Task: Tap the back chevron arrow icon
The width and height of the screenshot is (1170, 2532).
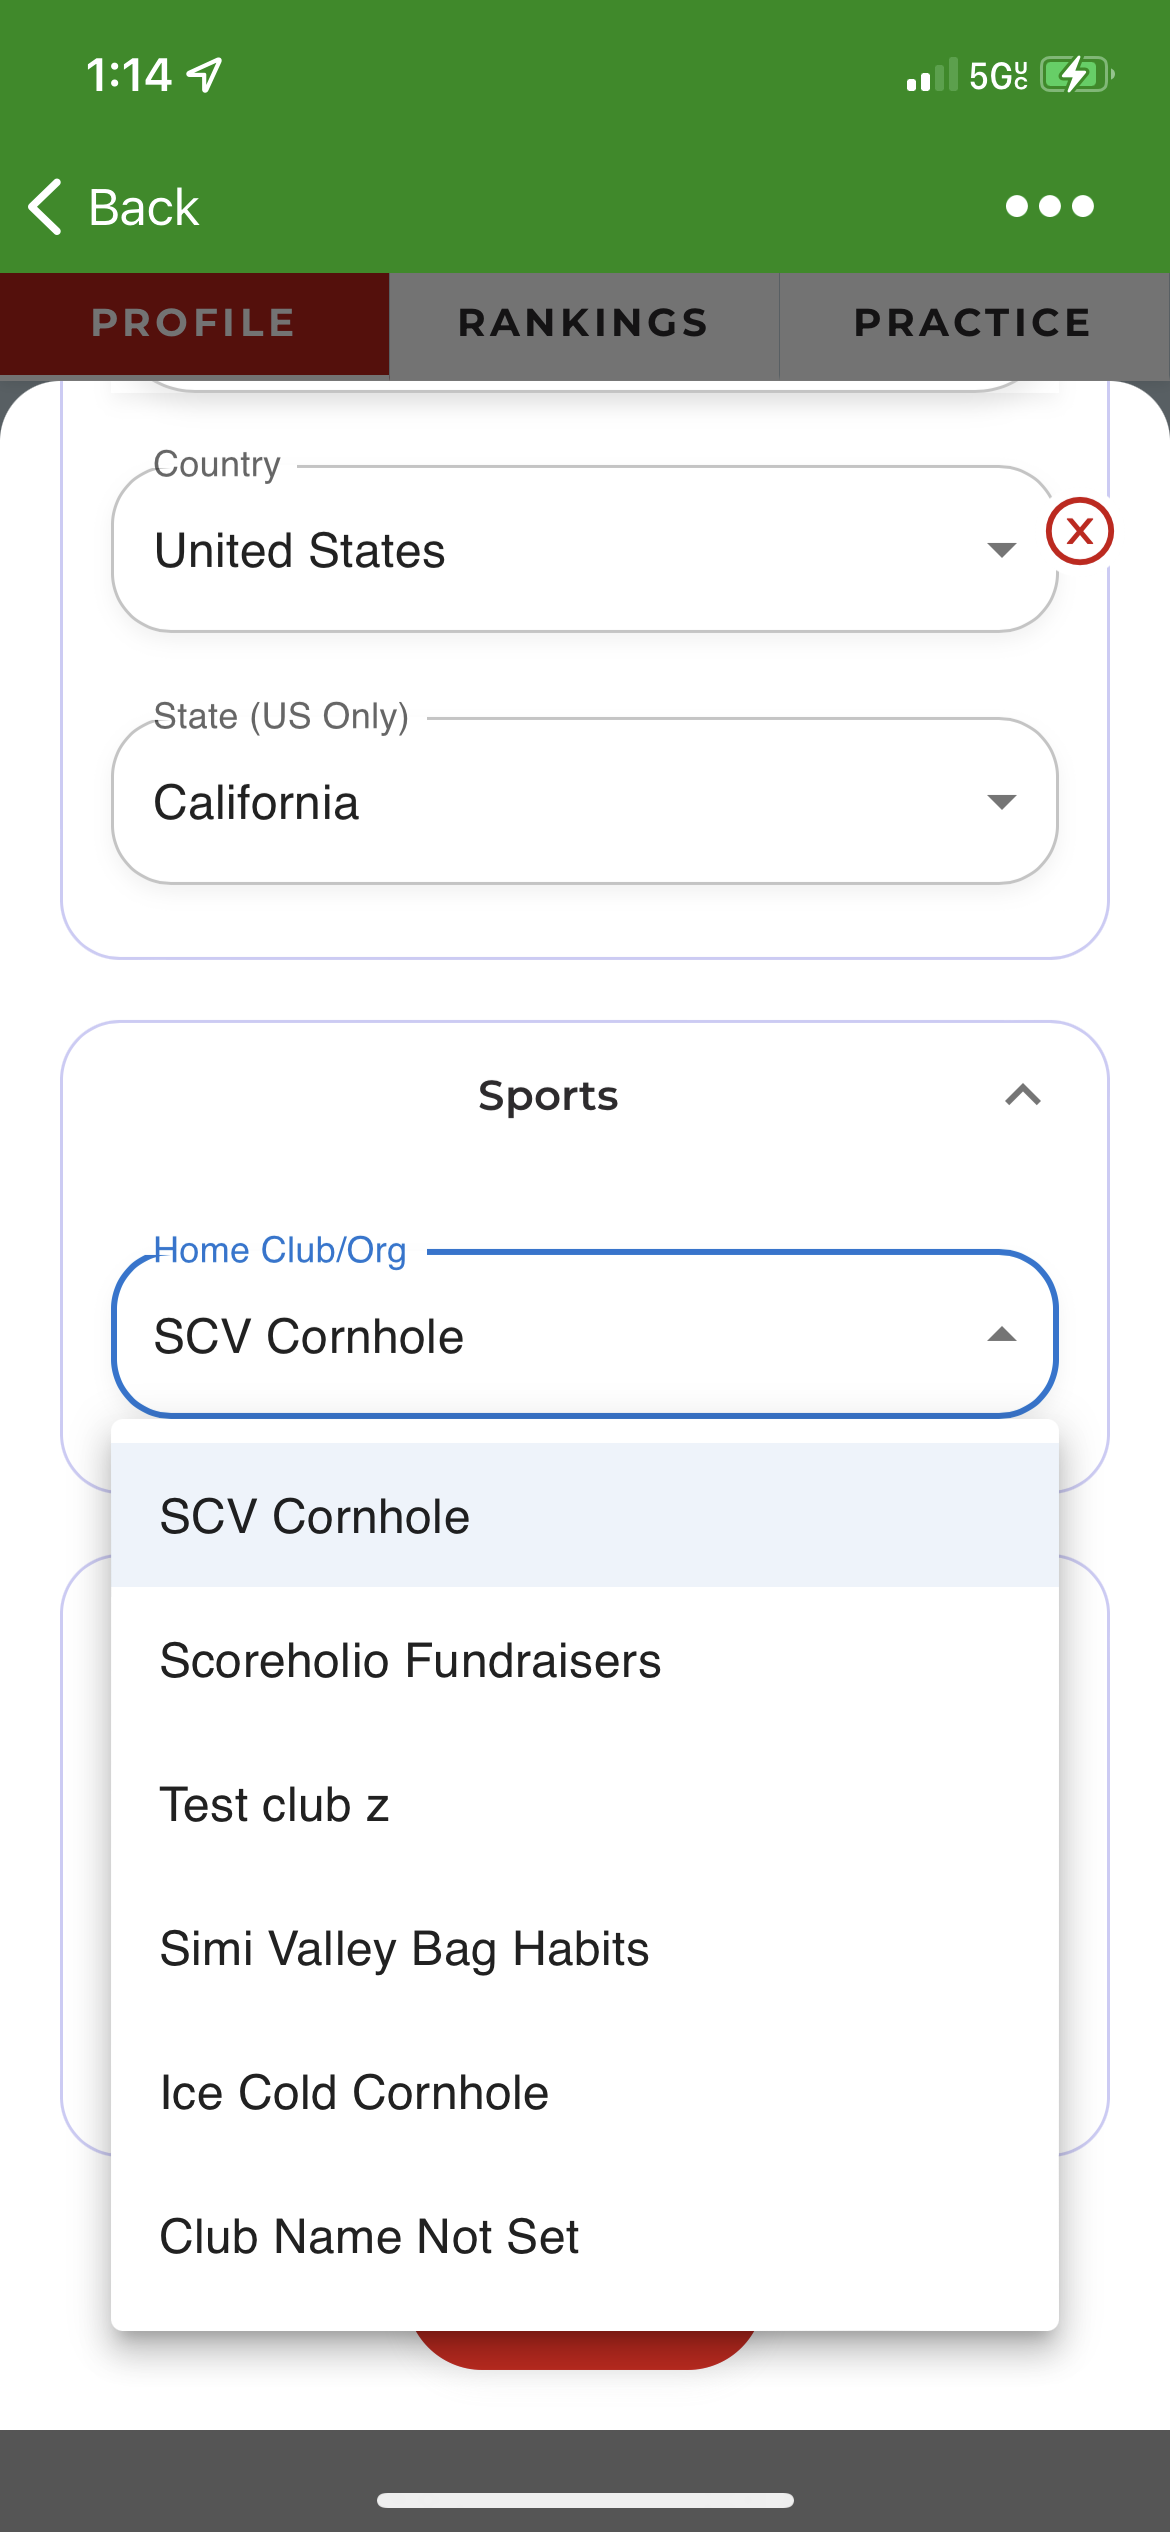Action: (46, 207)
